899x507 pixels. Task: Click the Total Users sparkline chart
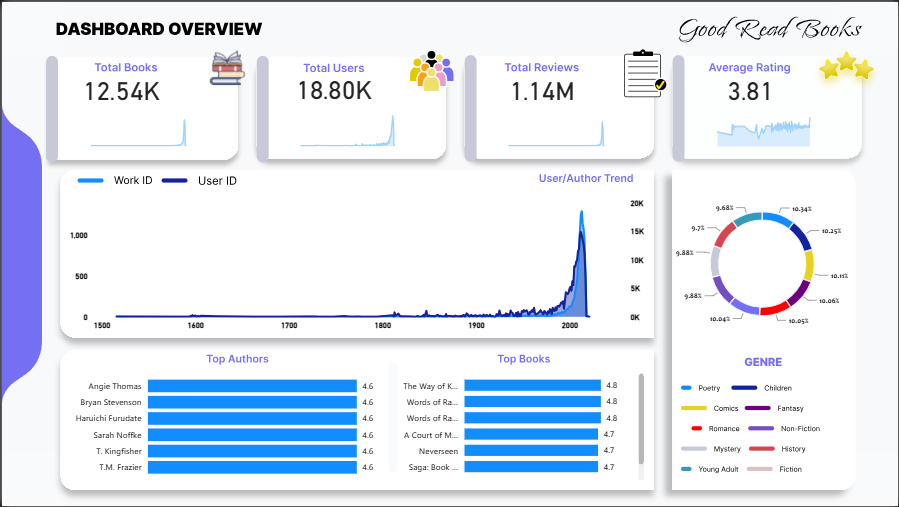pyautogui.click(x=347, y=131)
